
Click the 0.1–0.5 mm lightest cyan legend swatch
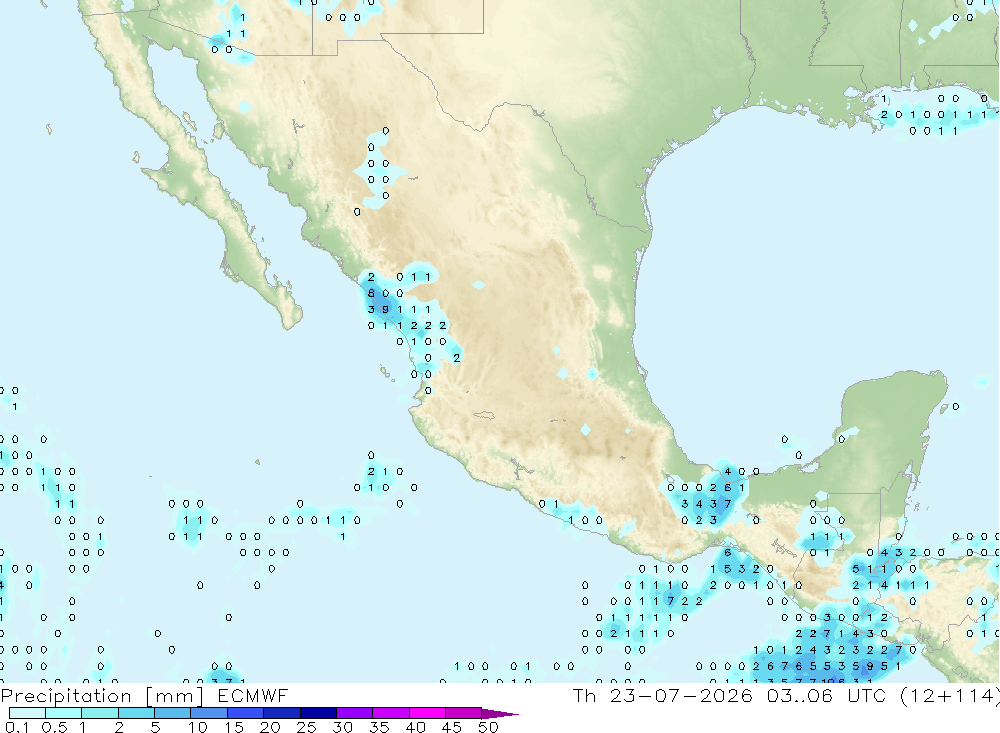point(27,713)
